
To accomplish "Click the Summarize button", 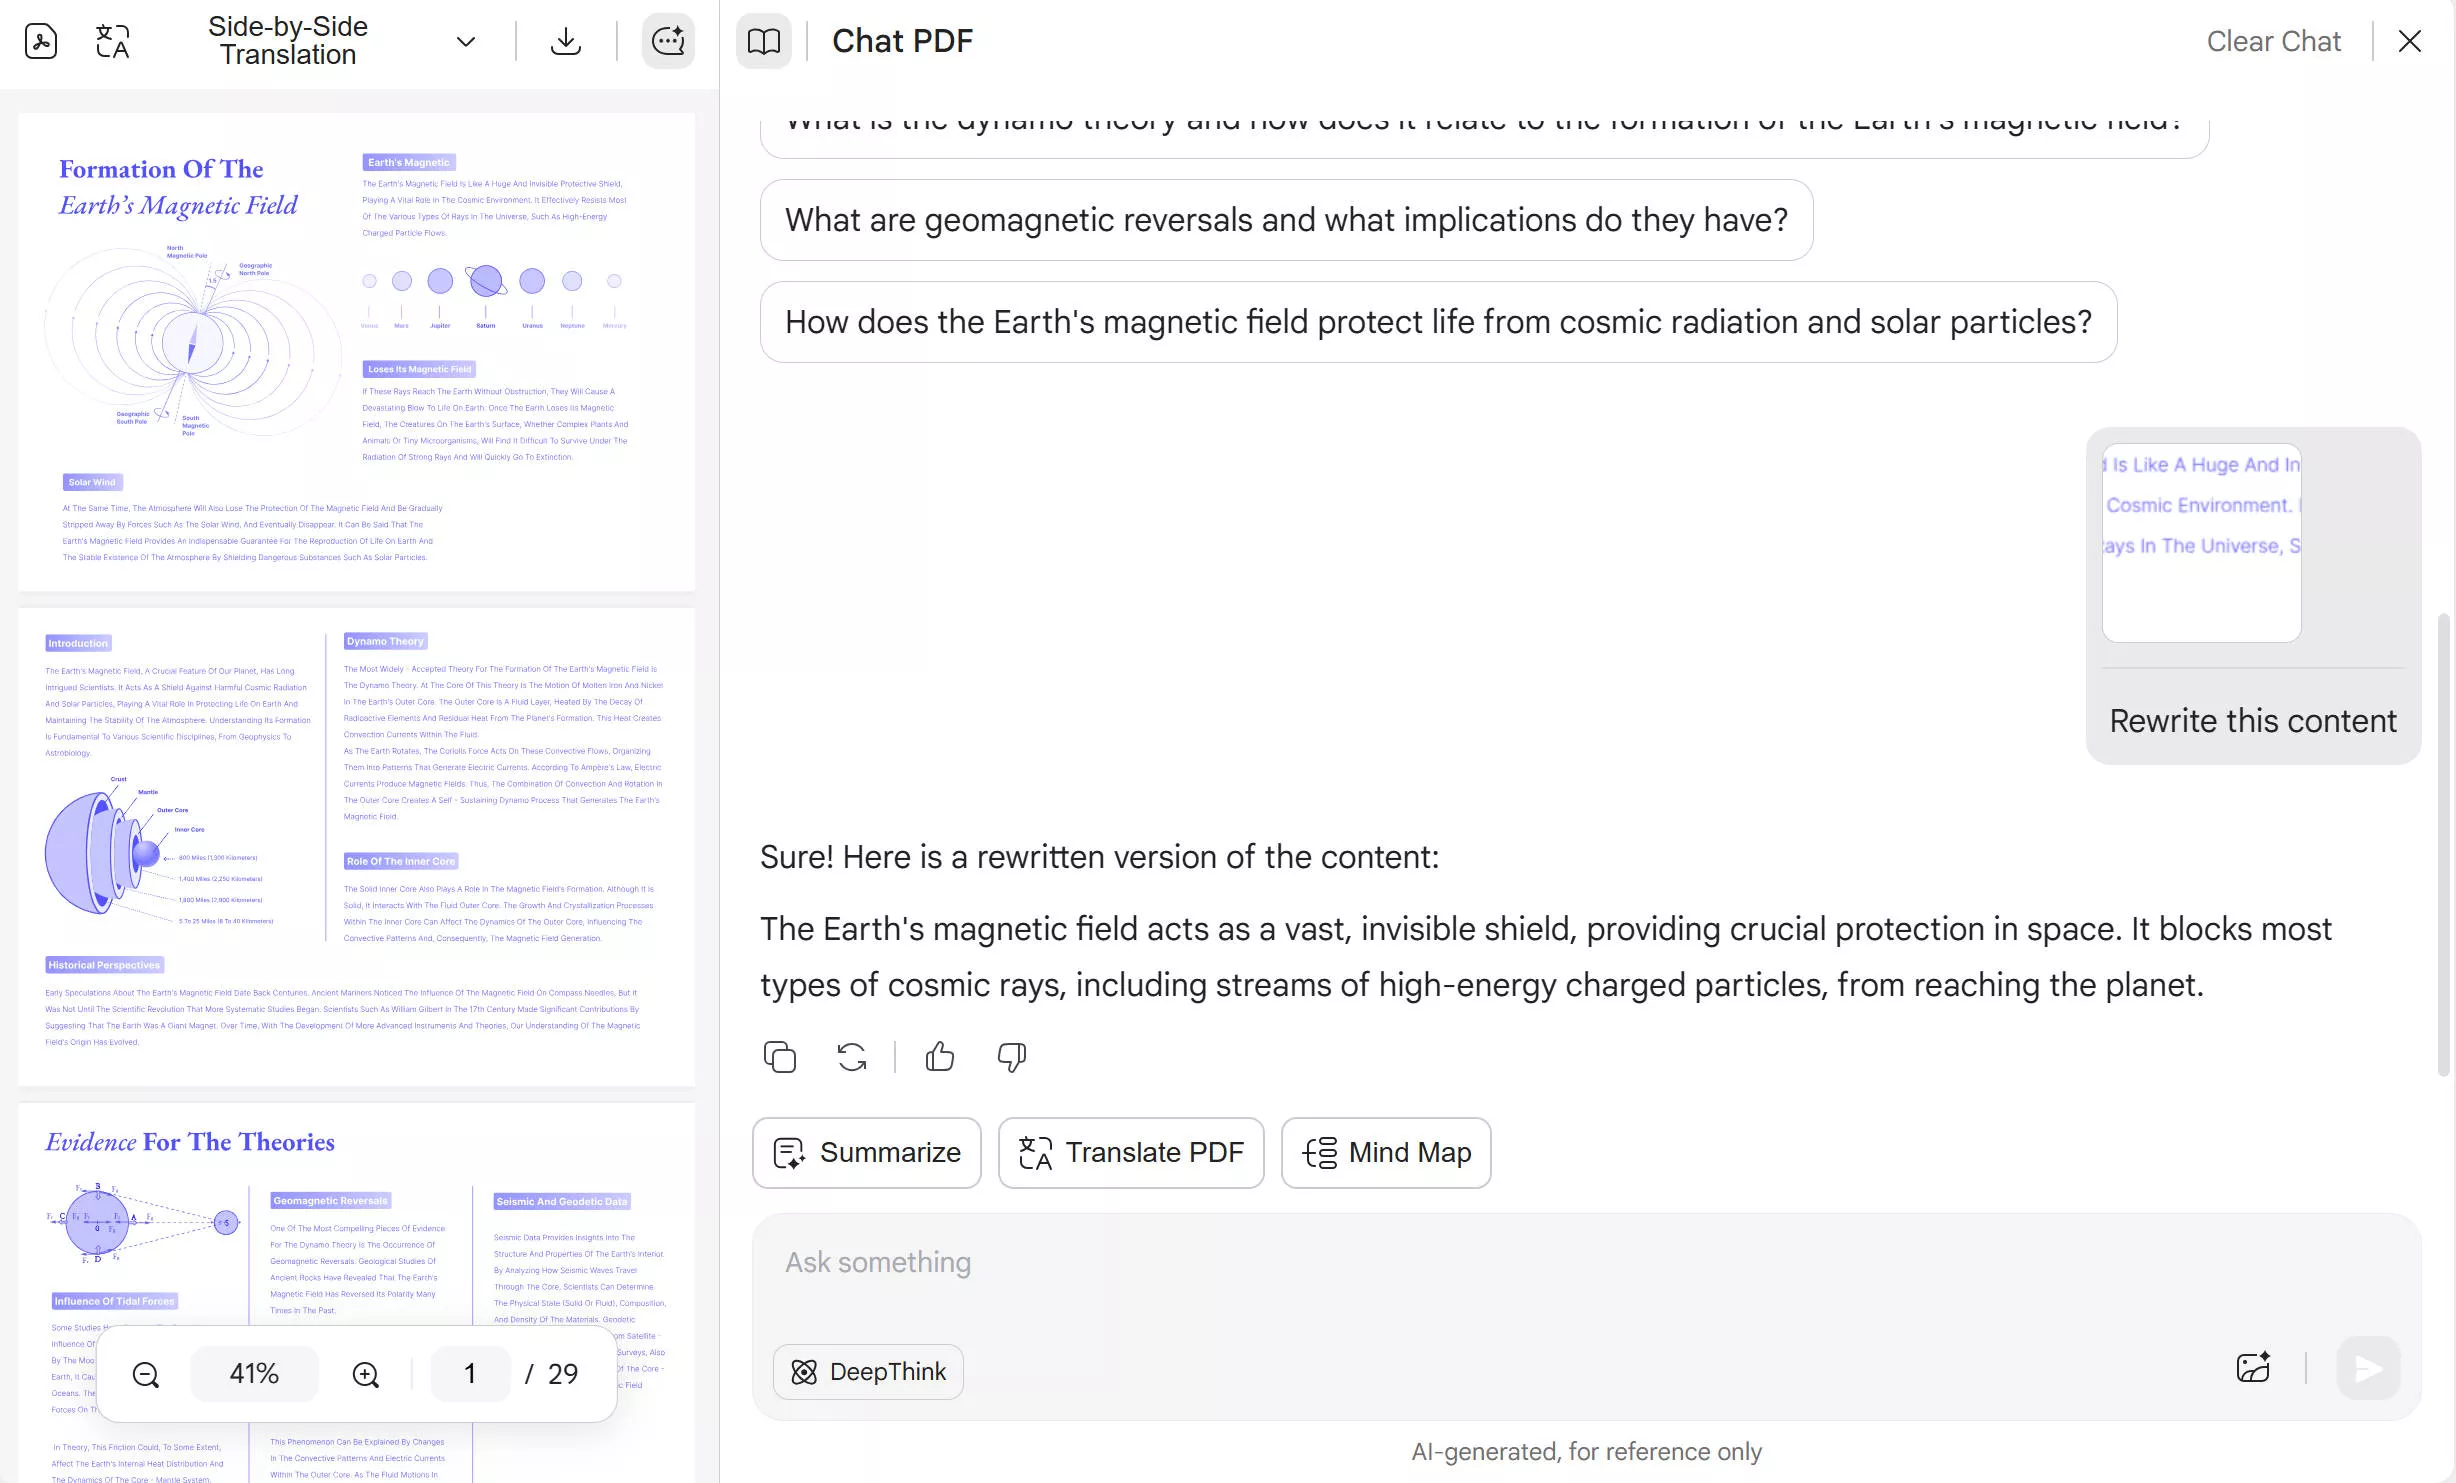I will (x=866, y=1153).
